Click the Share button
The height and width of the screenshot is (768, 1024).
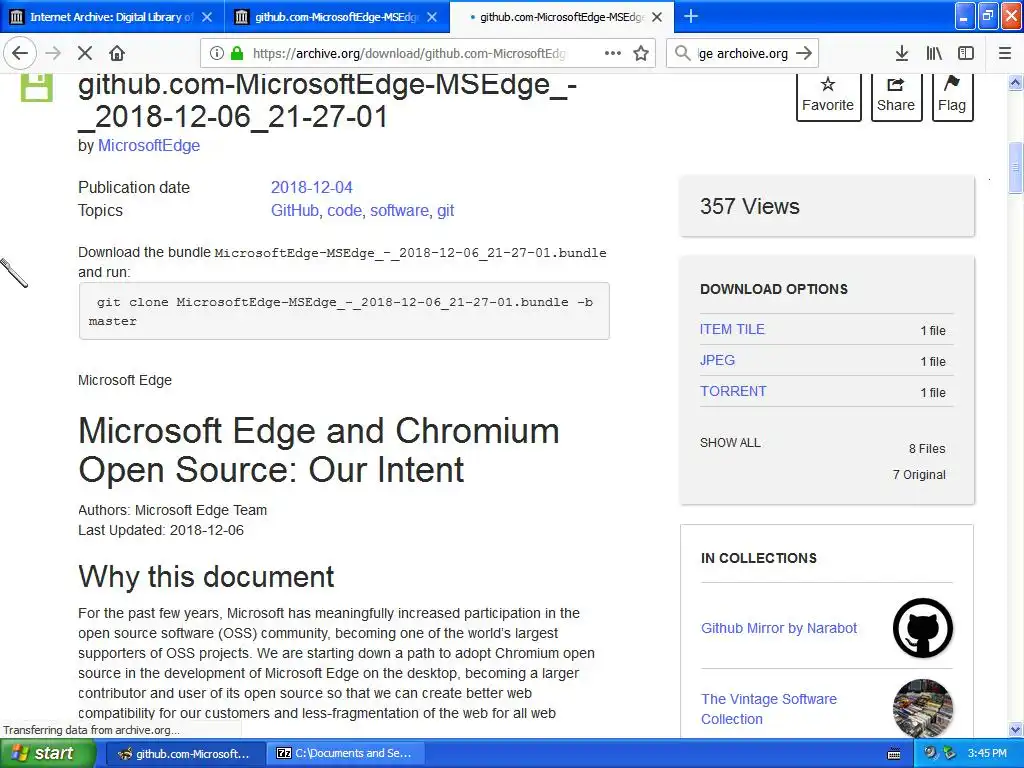pyautogui.click(x=896, y=97)
